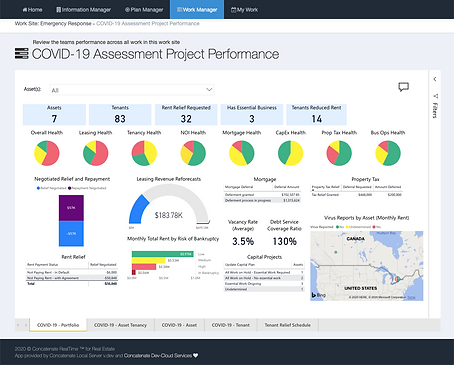Select 'All Work on Hold - Essential Work Required' row

click(264, 272)
